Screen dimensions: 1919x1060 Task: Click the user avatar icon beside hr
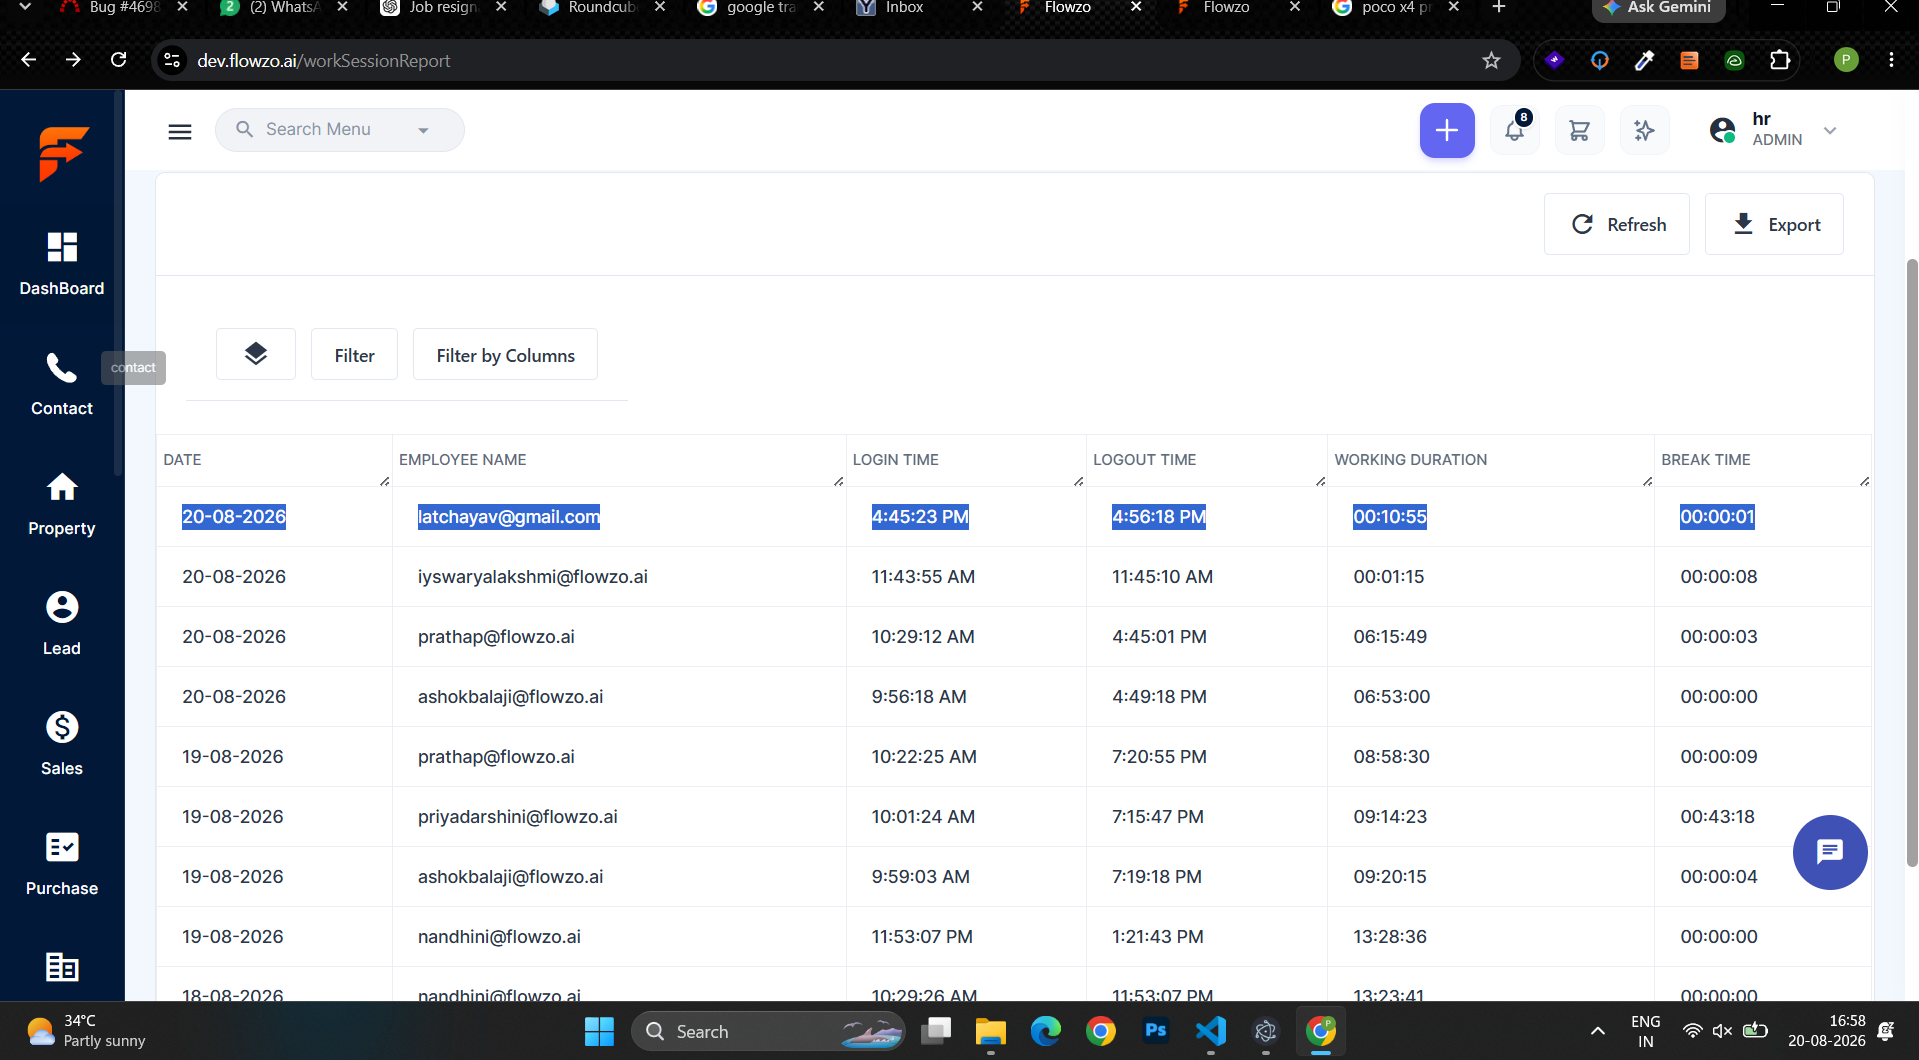[1722, 130]
